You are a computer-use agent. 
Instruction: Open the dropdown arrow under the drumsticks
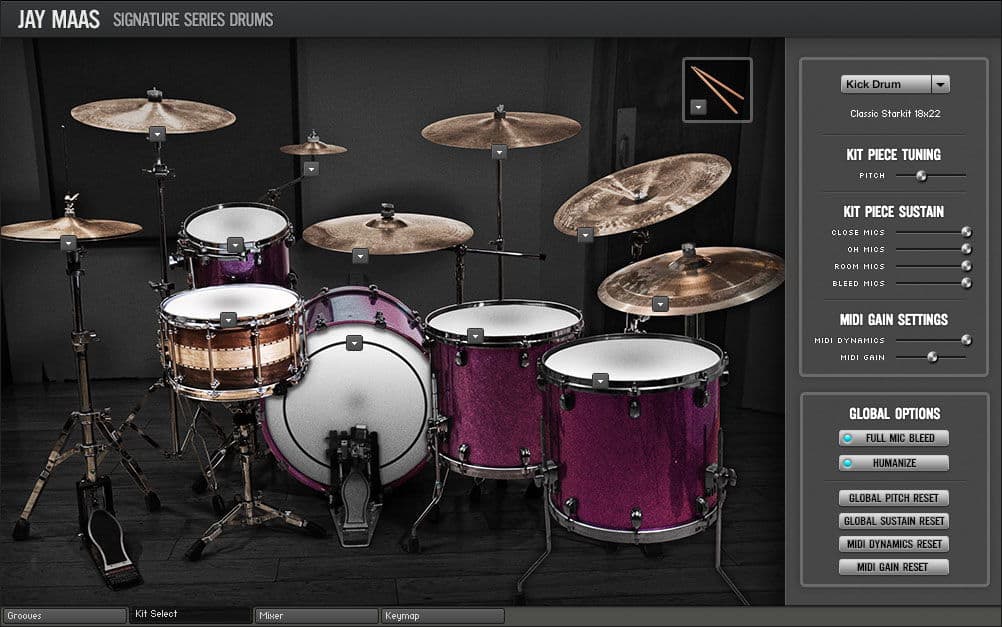[698, 107]
